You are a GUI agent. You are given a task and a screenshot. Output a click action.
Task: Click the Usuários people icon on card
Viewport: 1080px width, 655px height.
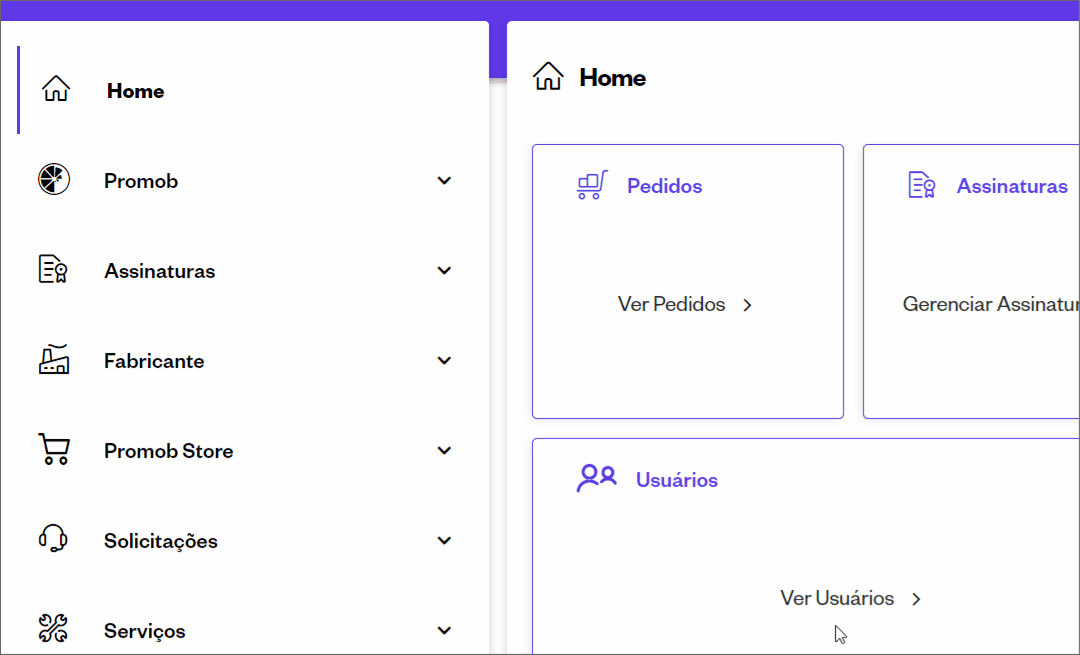(596, 478)
